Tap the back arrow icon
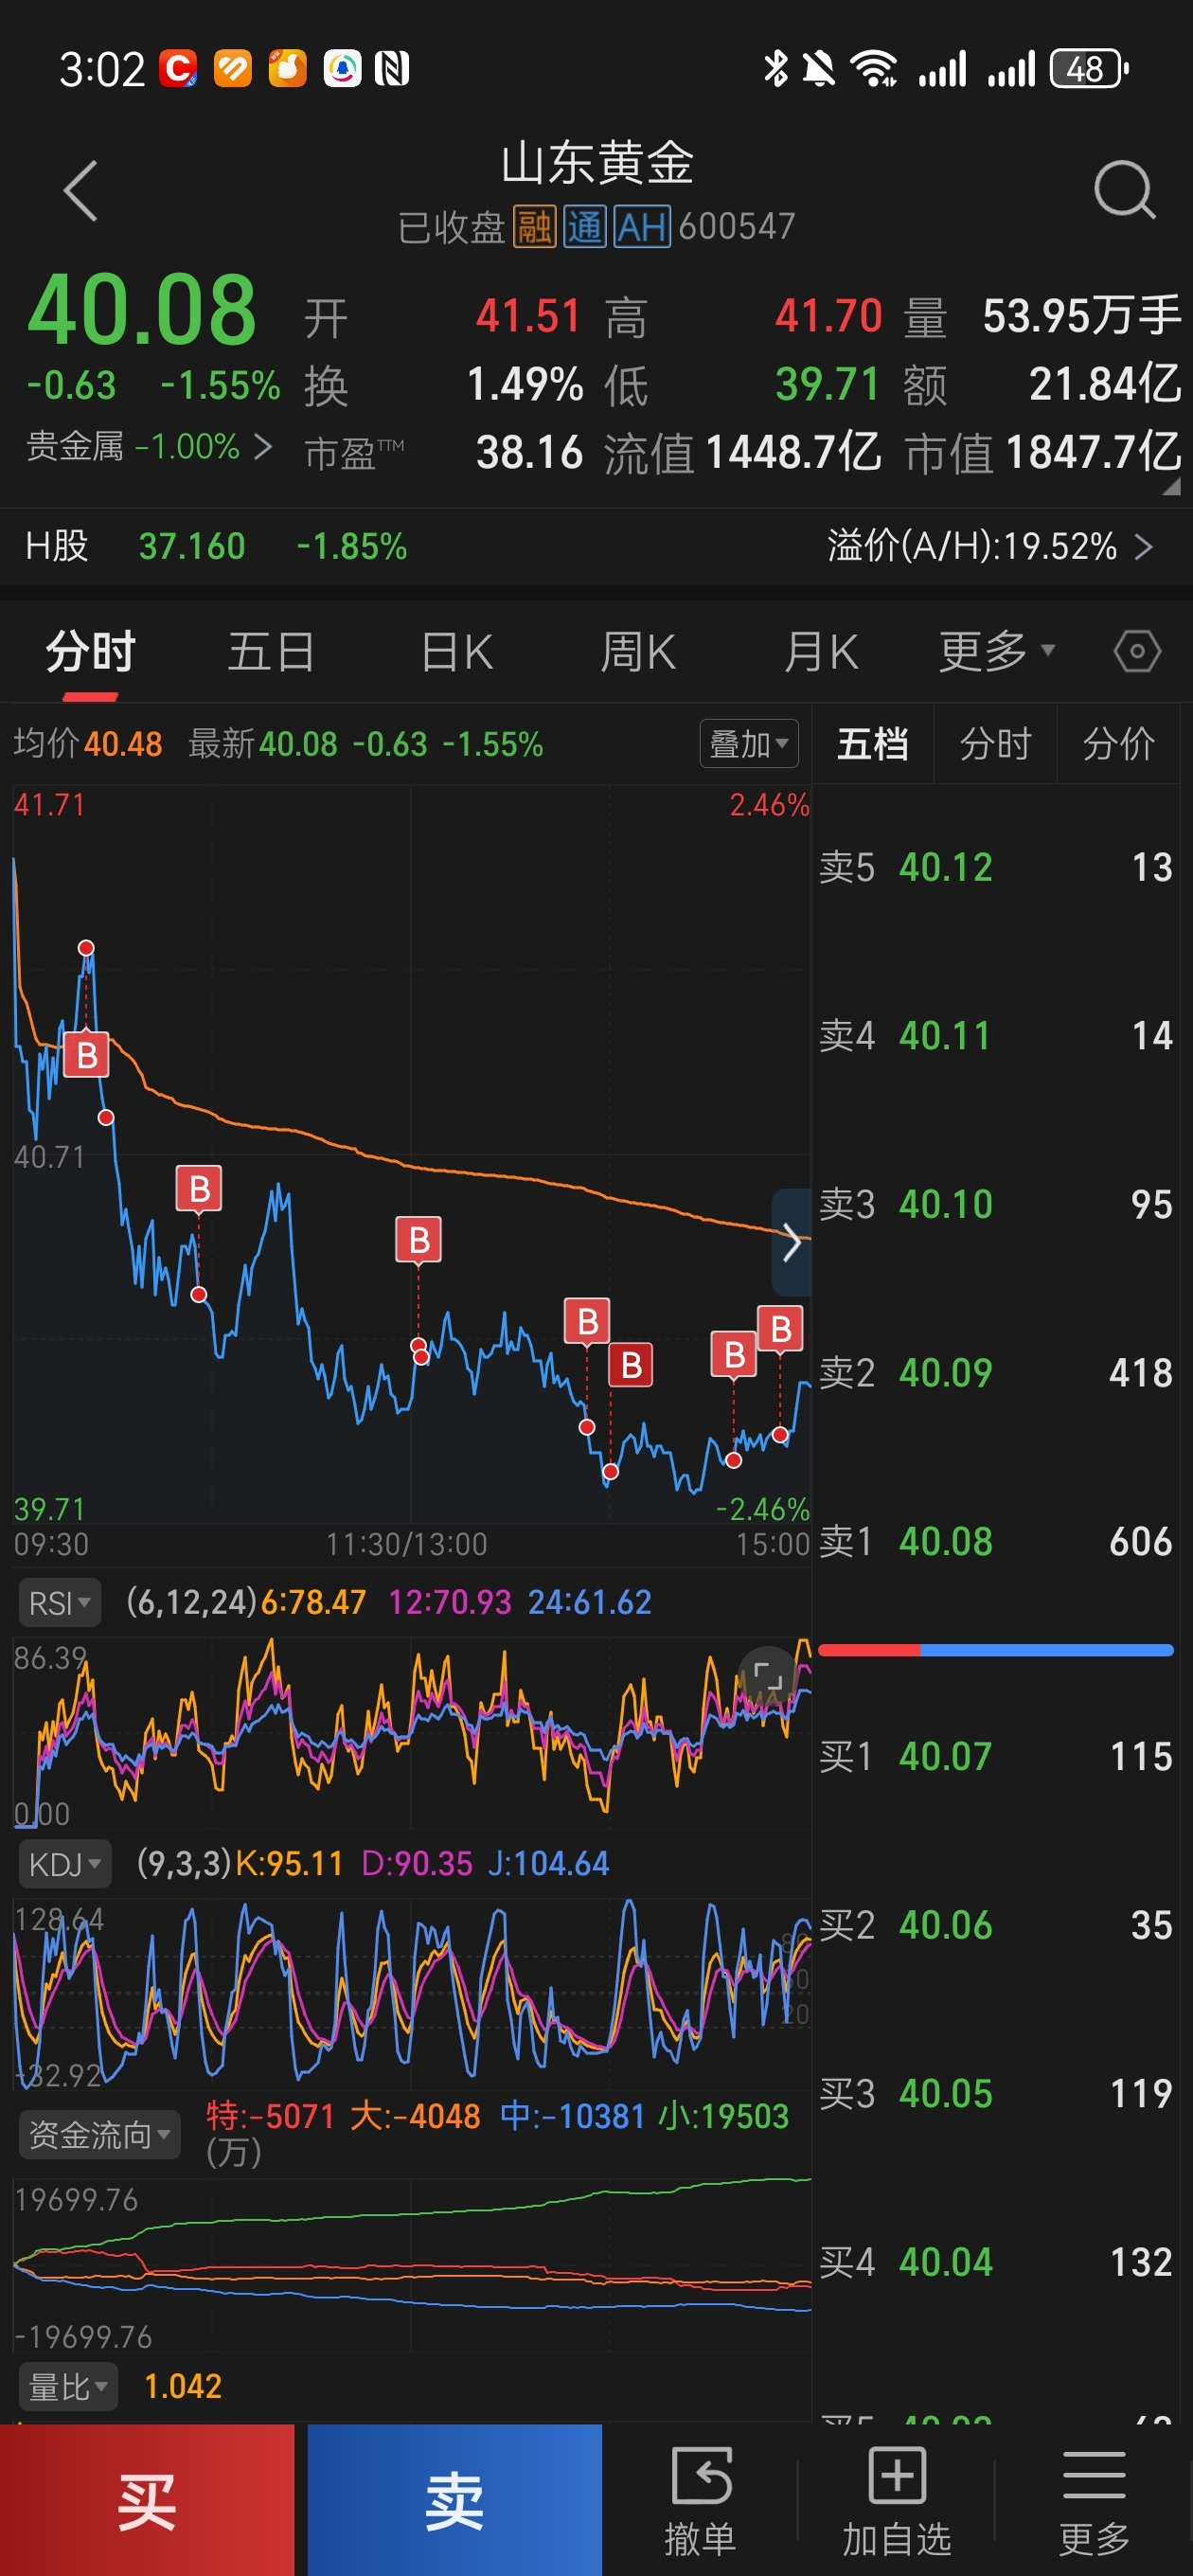The height and width of the screenshot is (2576, 1193). point(80,190)
